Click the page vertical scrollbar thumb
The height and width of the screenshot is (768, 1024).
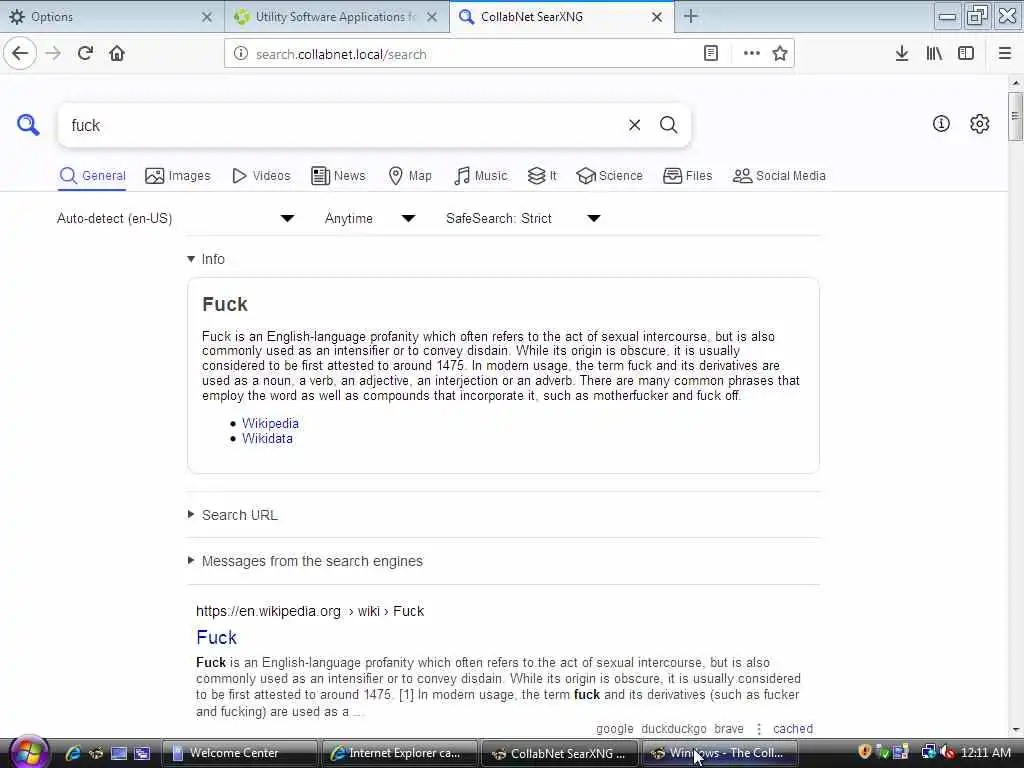1015,116
